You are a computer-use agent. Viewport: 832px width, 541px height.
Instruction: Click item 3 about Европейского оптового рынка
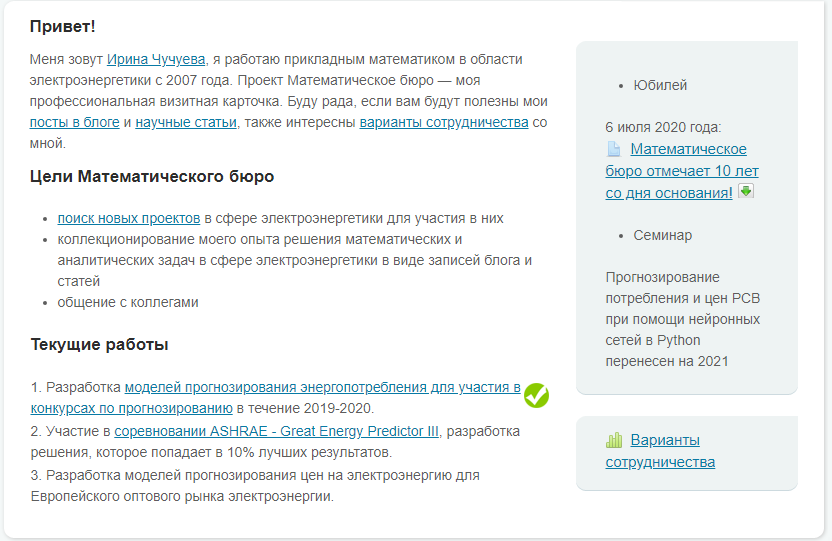tap(255, 486)
